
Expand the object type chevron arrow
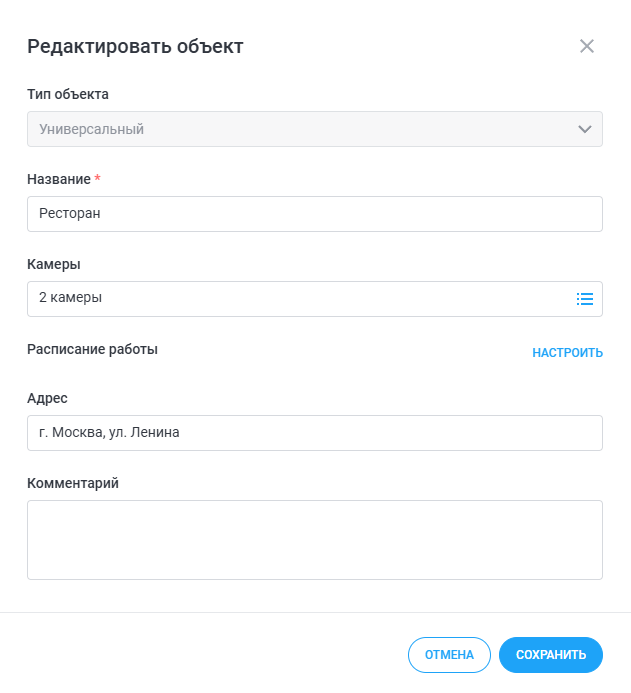pos(585,129)
